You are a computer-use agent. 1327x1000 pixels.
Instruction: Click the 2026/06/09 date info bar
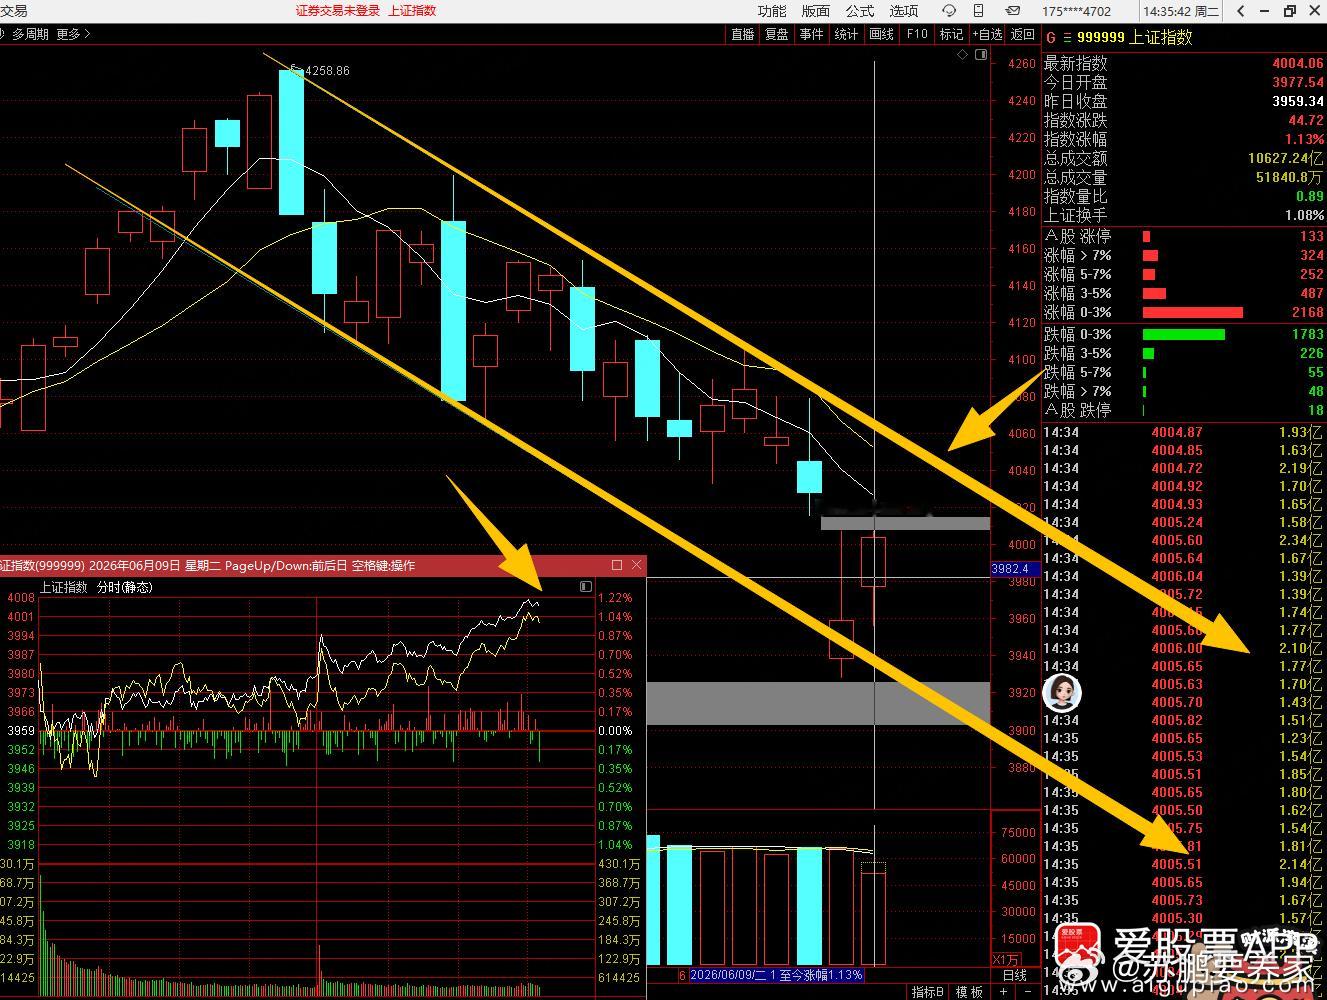[x=776, y=975]
